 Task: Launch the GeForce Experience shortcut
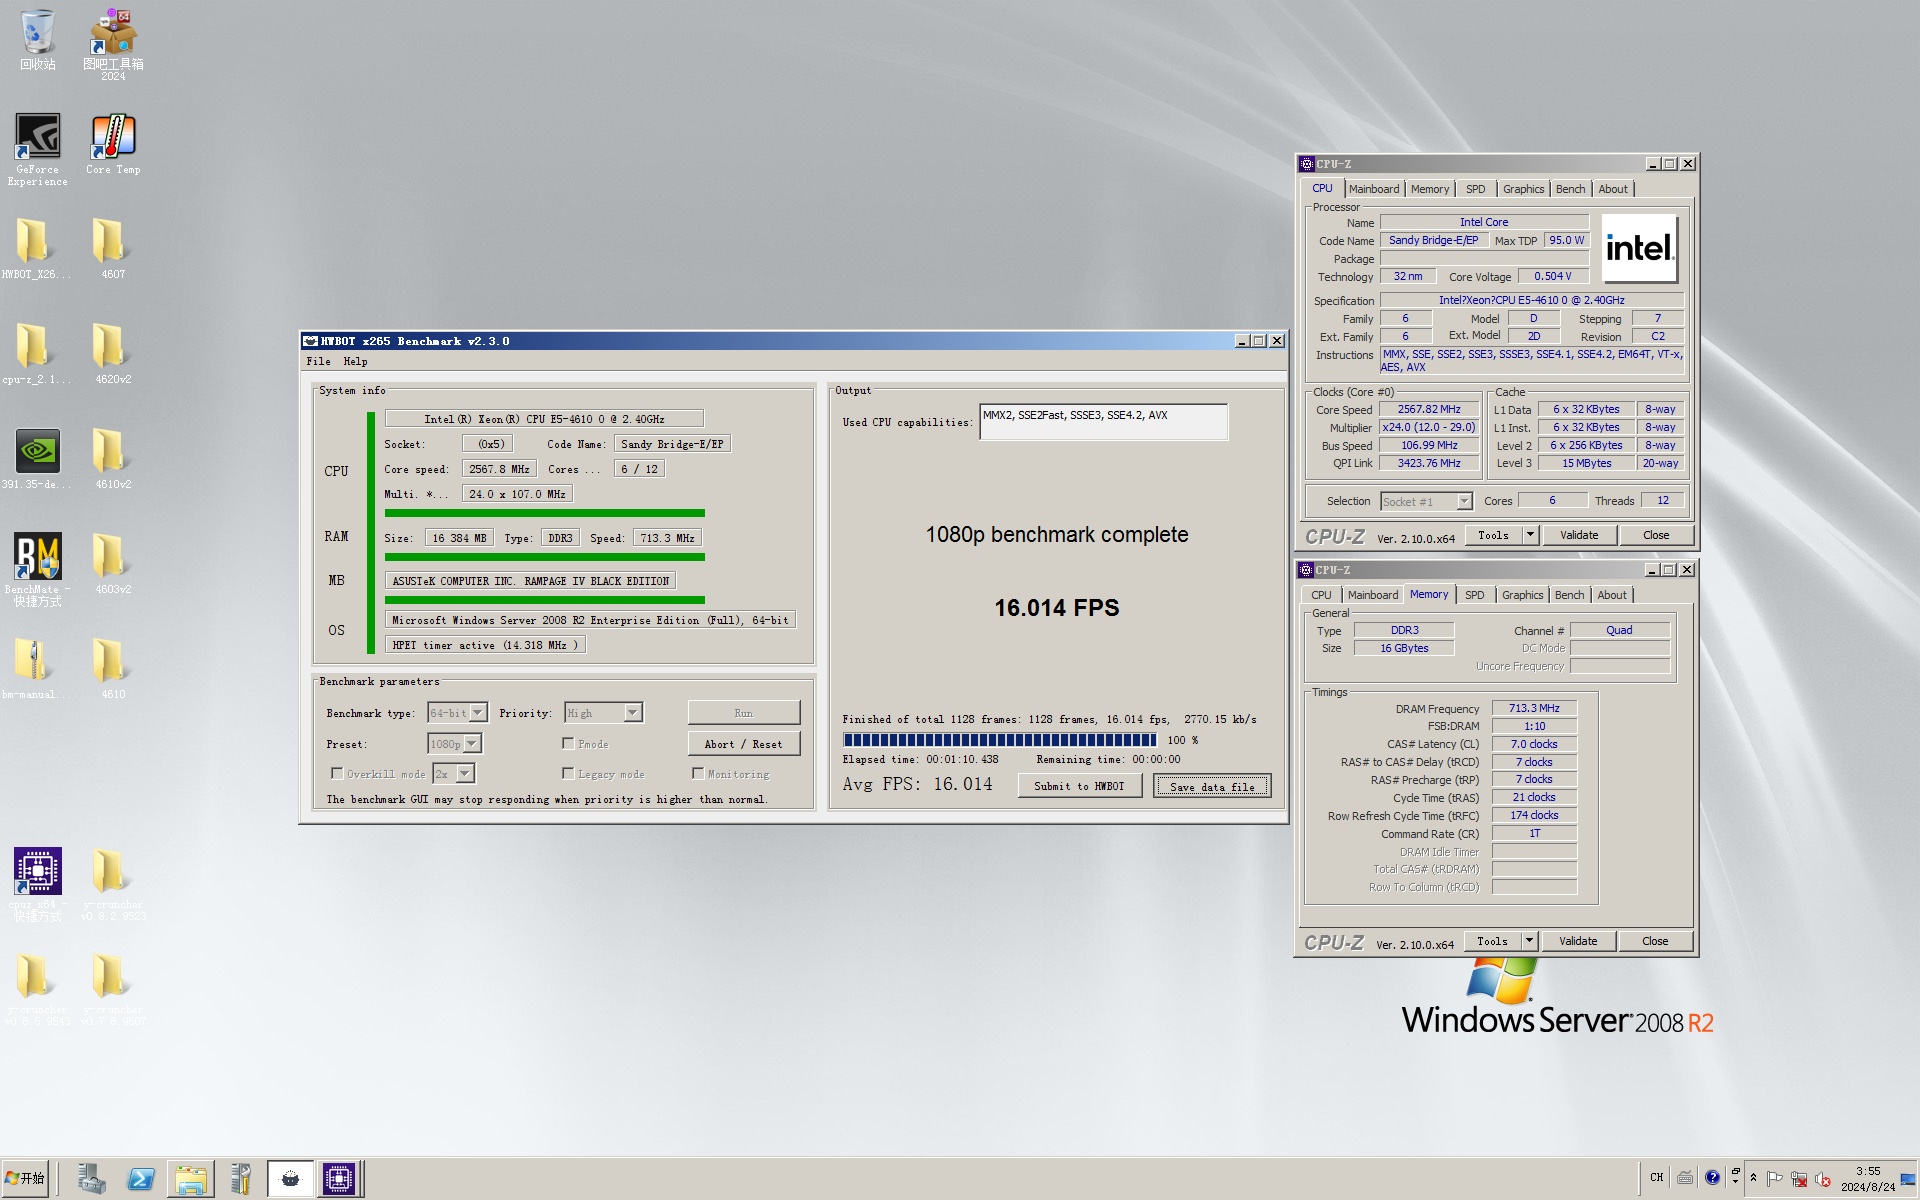pos(37,149)
